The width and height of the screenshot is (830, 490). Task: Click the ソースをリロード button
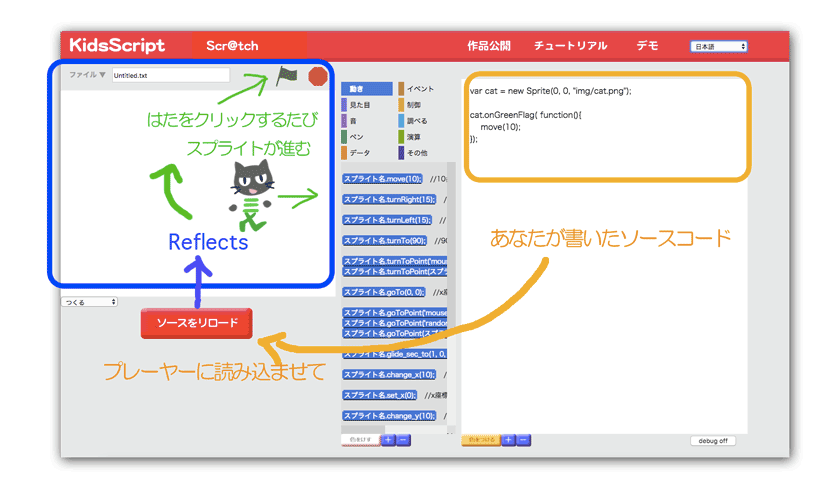(196, 323)
